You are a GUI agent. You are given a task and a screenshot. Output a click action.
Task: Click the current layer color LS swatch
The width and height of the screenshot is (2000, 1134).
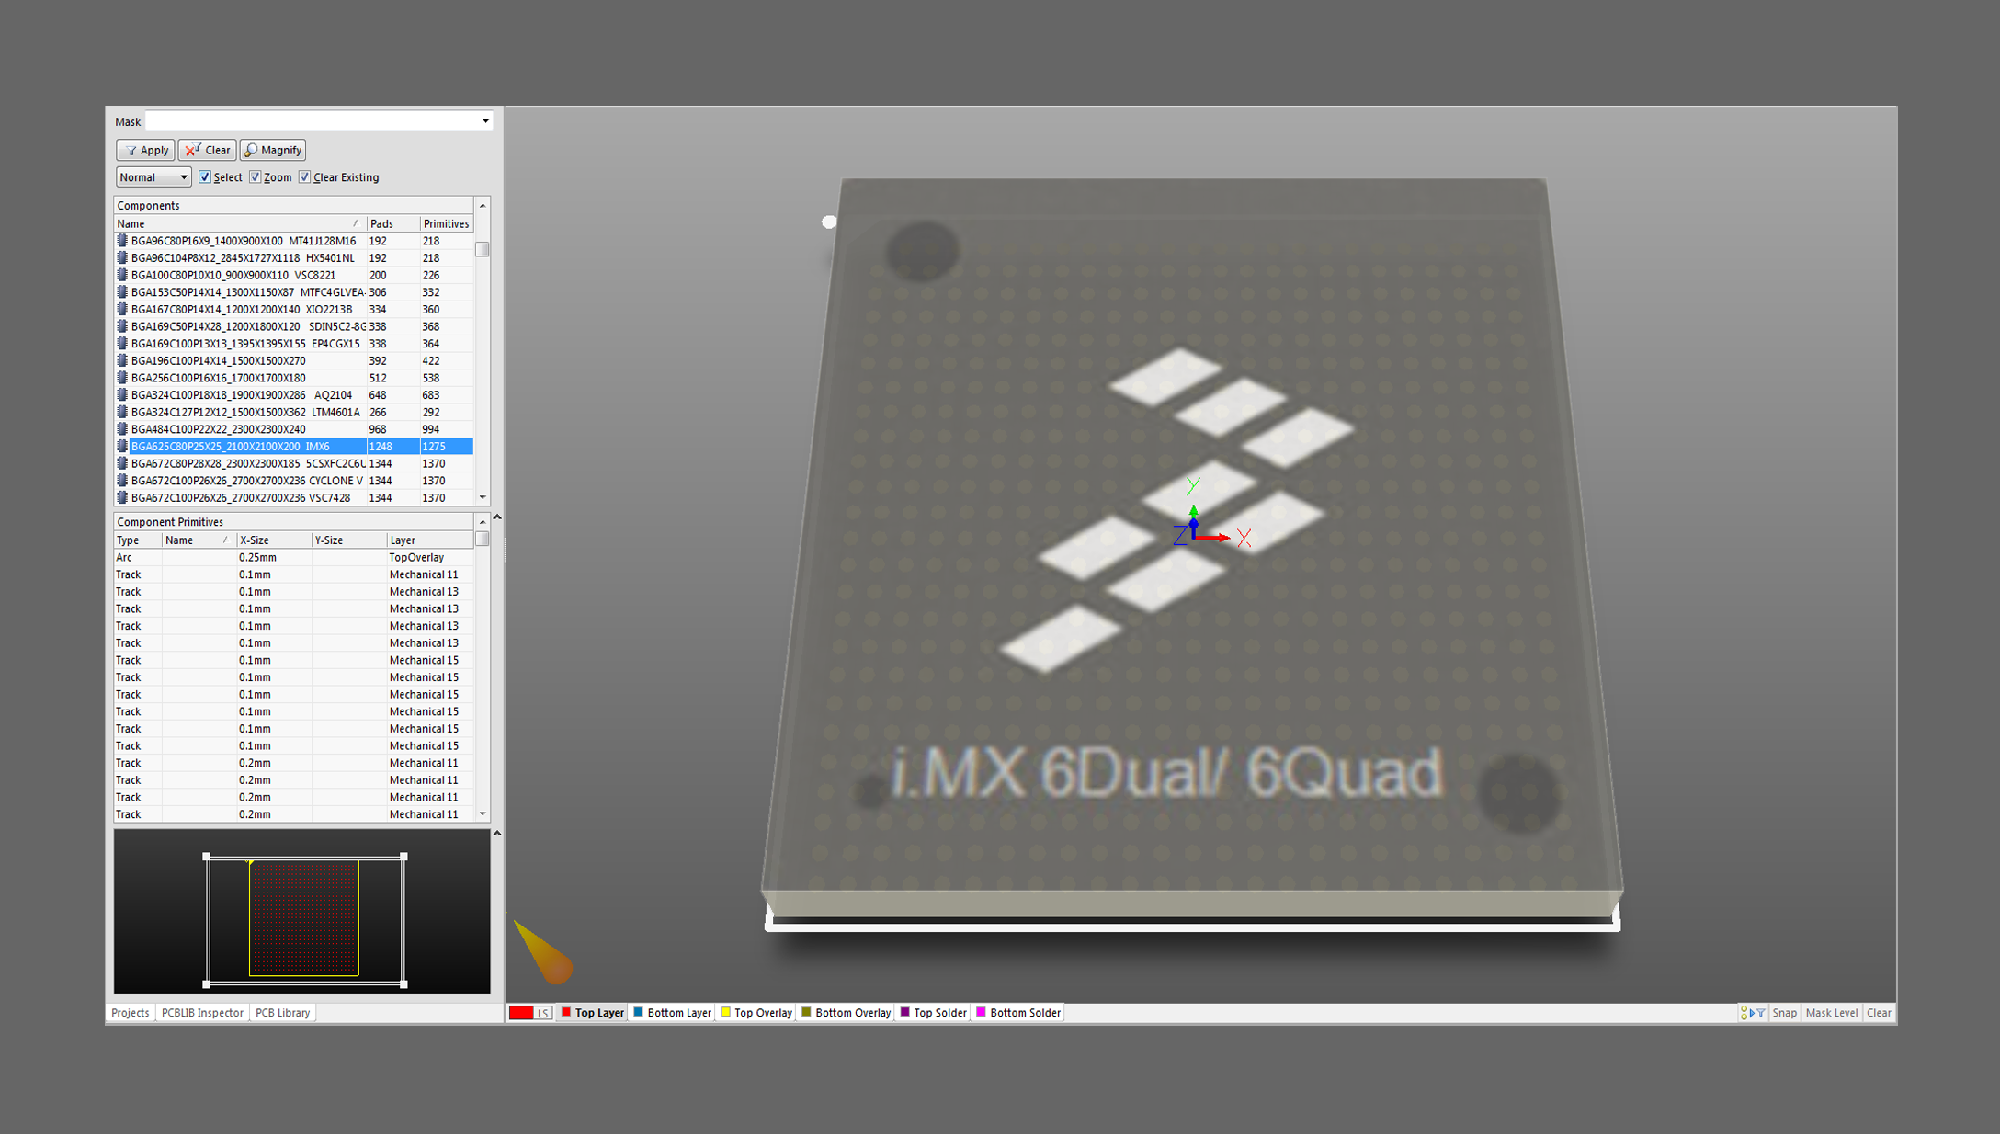(x=530, y=1013)
